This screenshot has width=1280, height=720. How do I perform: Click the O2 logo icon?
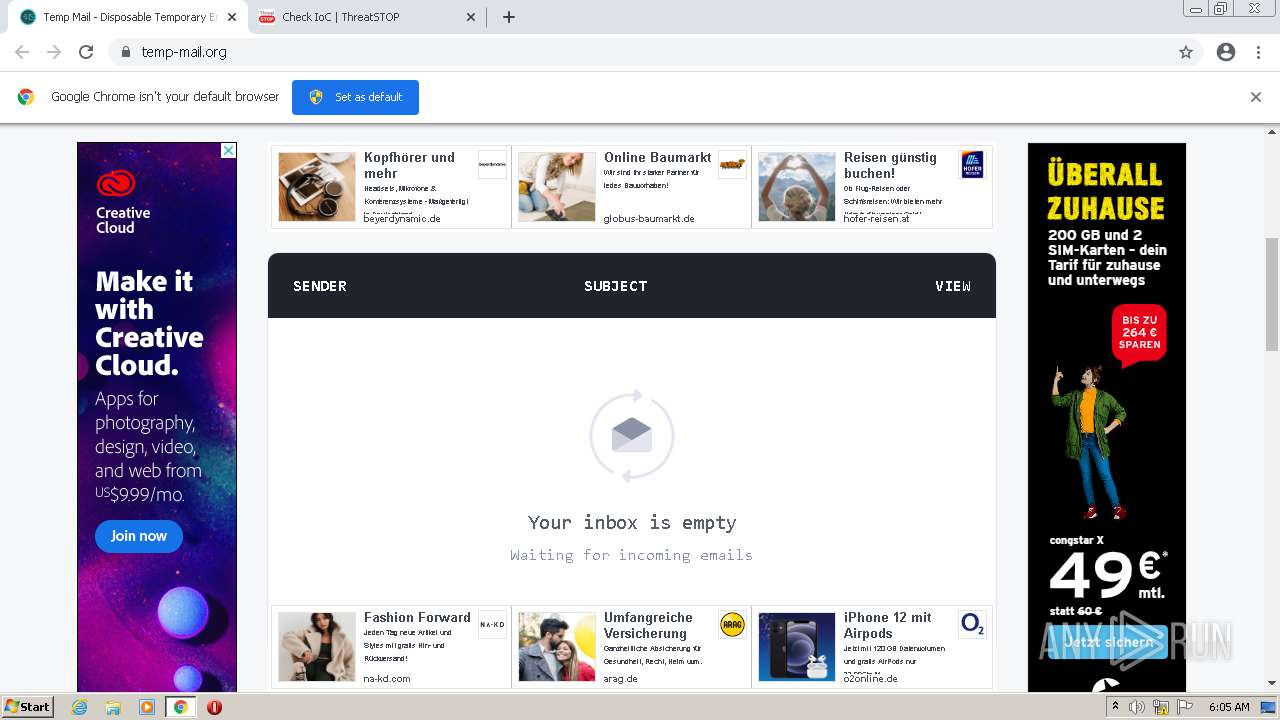pos(972,624)
